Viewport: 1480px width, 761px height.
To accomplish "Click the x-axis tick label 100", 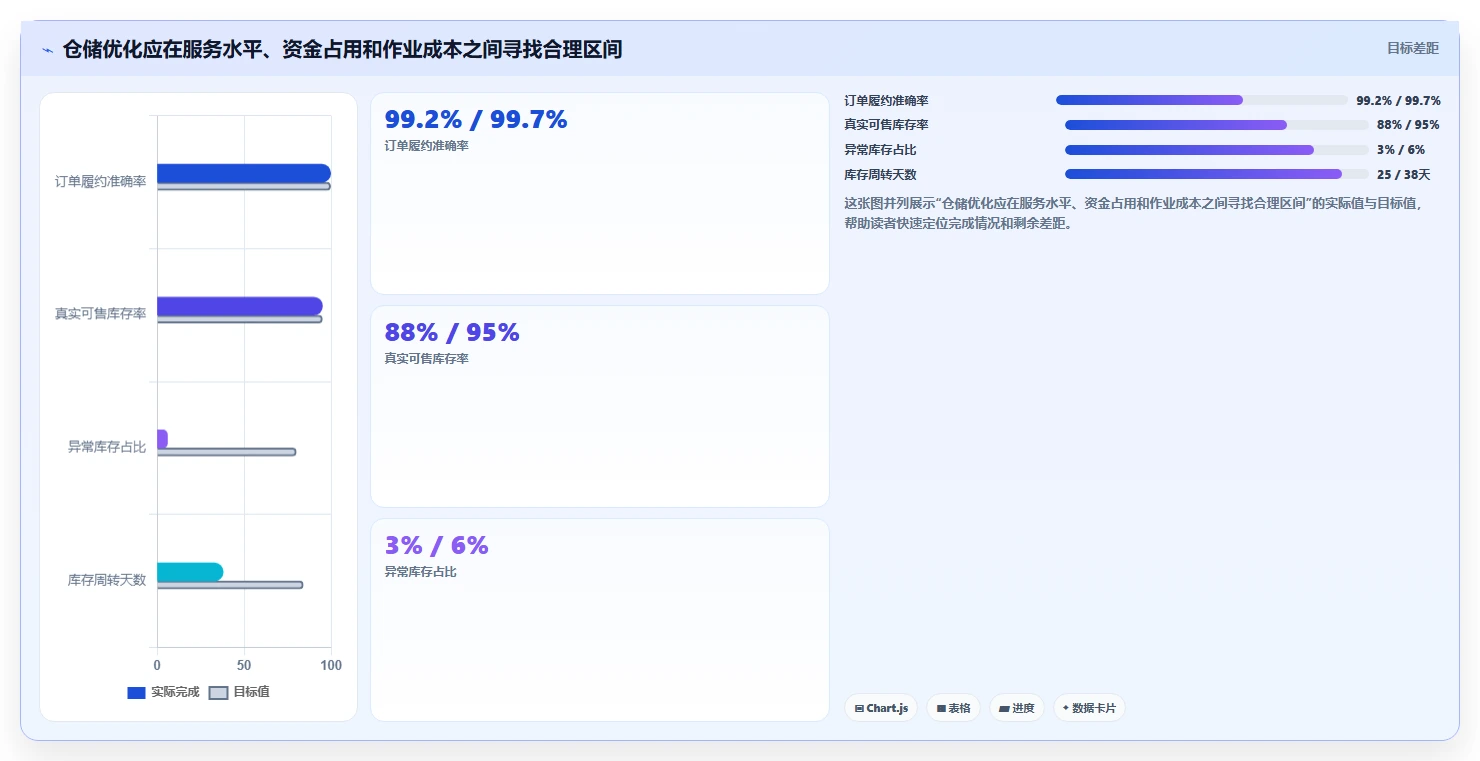I will point(331,665).
